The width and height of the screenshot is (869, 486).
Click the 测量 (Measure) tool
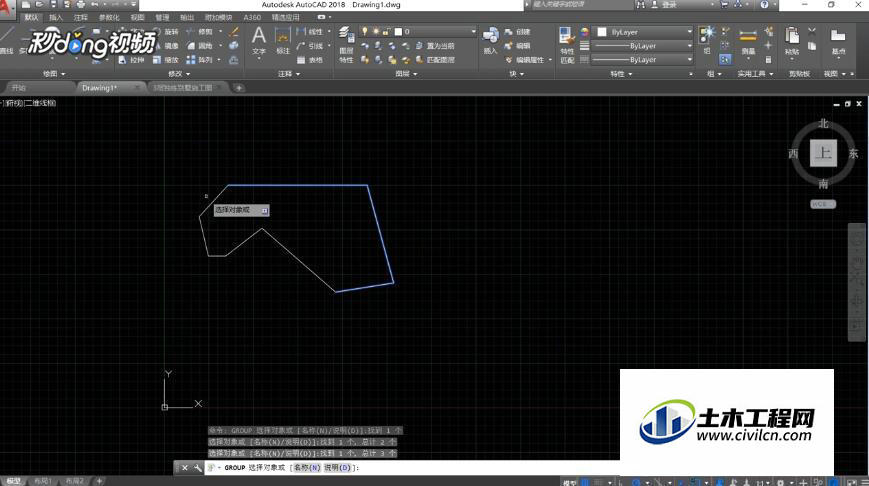click(x=748, y=40)
